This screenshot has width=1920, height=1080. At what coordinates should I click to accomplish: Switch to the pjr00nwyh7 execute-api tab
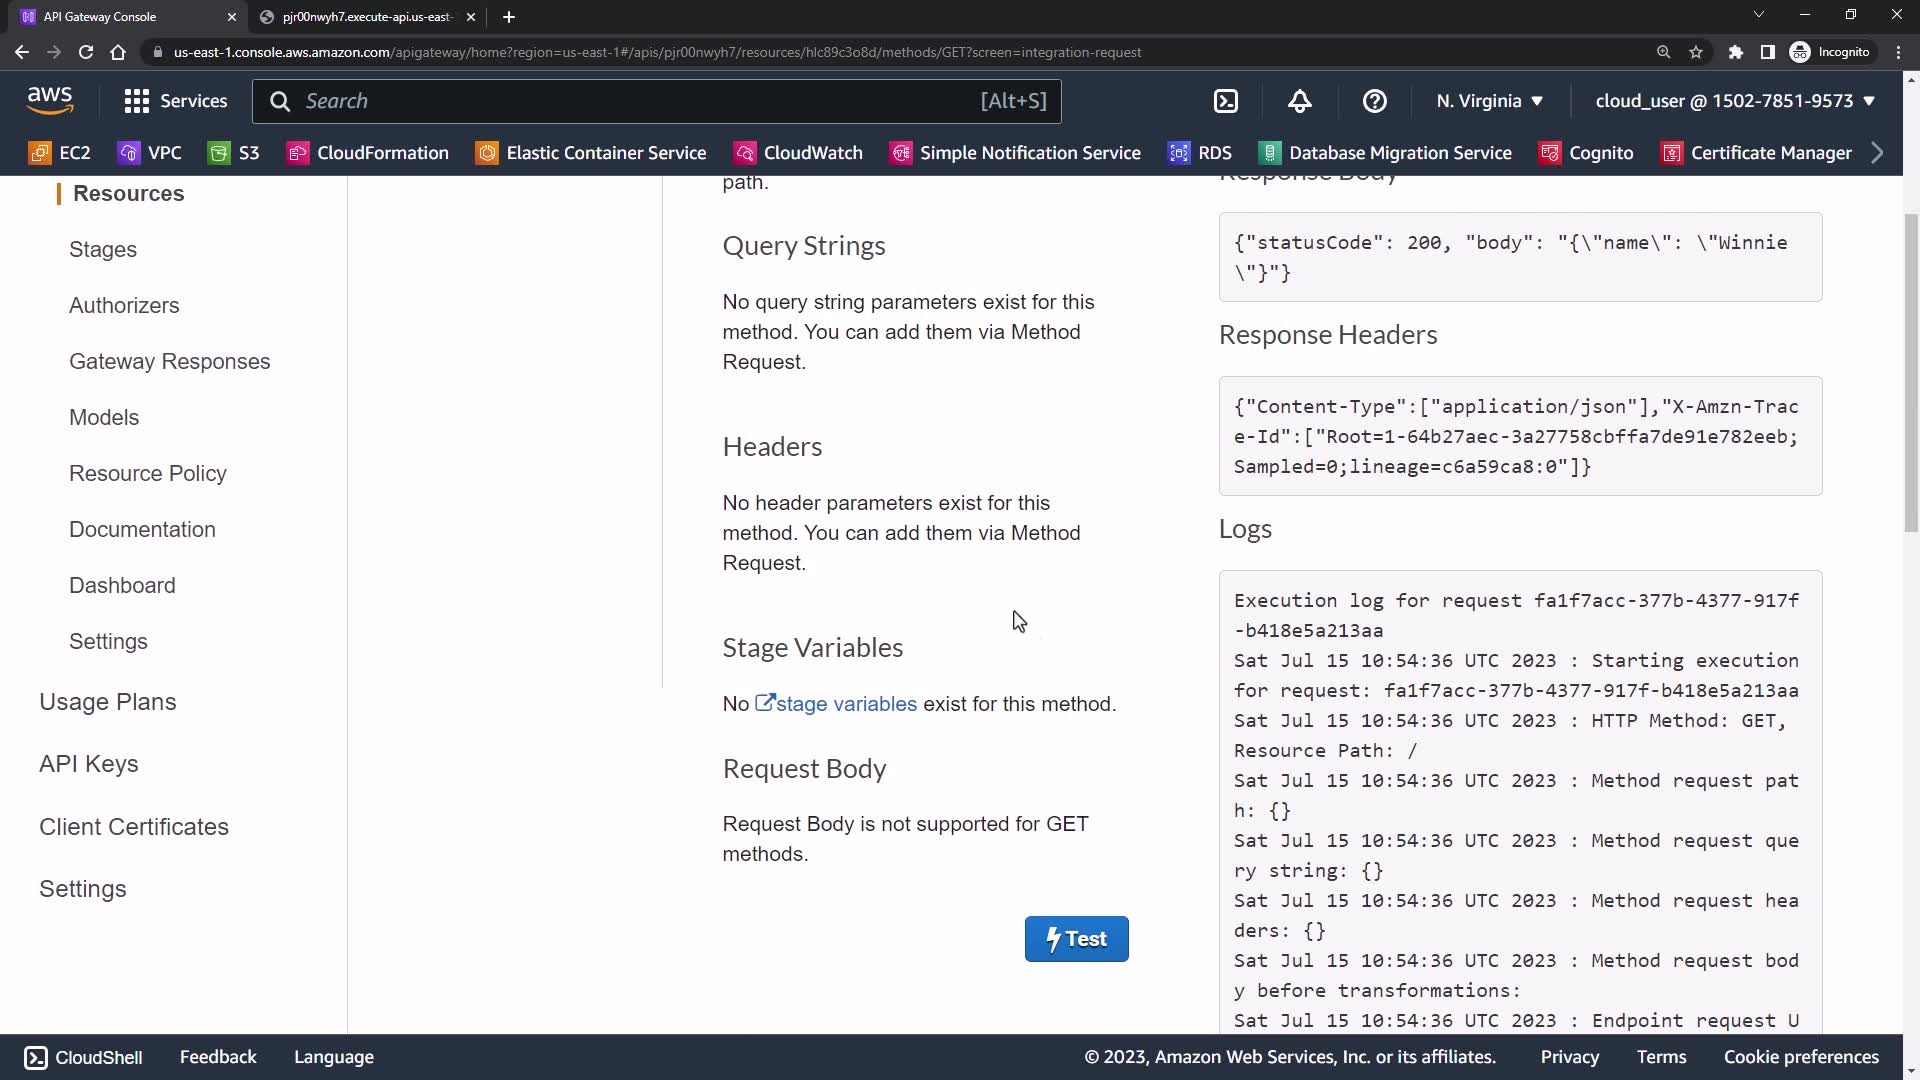click(366, 17)
